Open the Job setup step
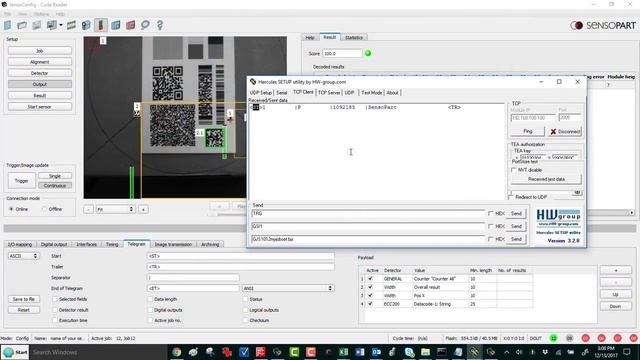Image resolution: width=640 pixels, height=360 pixels. point(40,51)
